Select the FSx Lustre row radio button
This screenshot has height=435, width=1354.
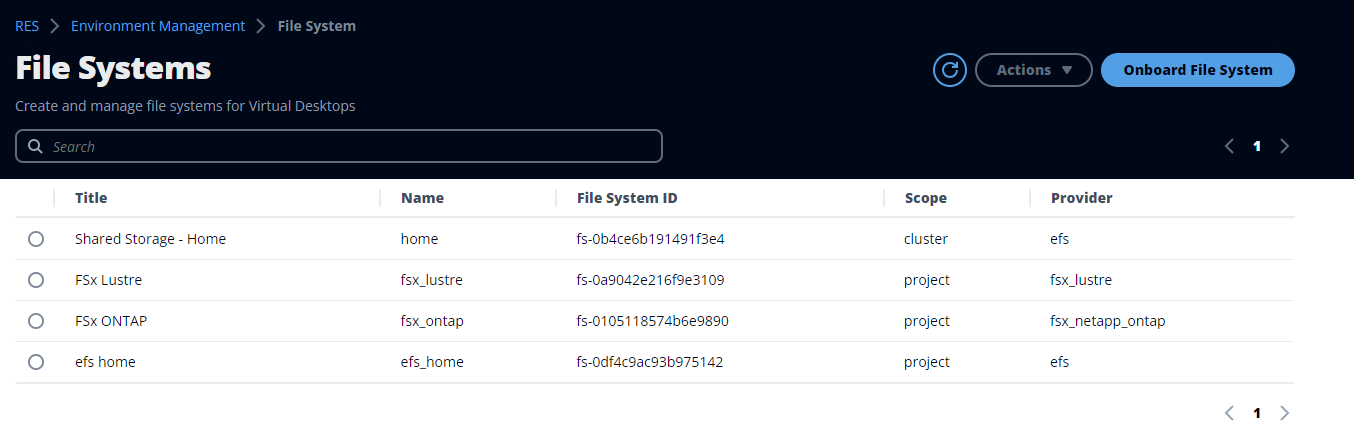pos(36,280)
